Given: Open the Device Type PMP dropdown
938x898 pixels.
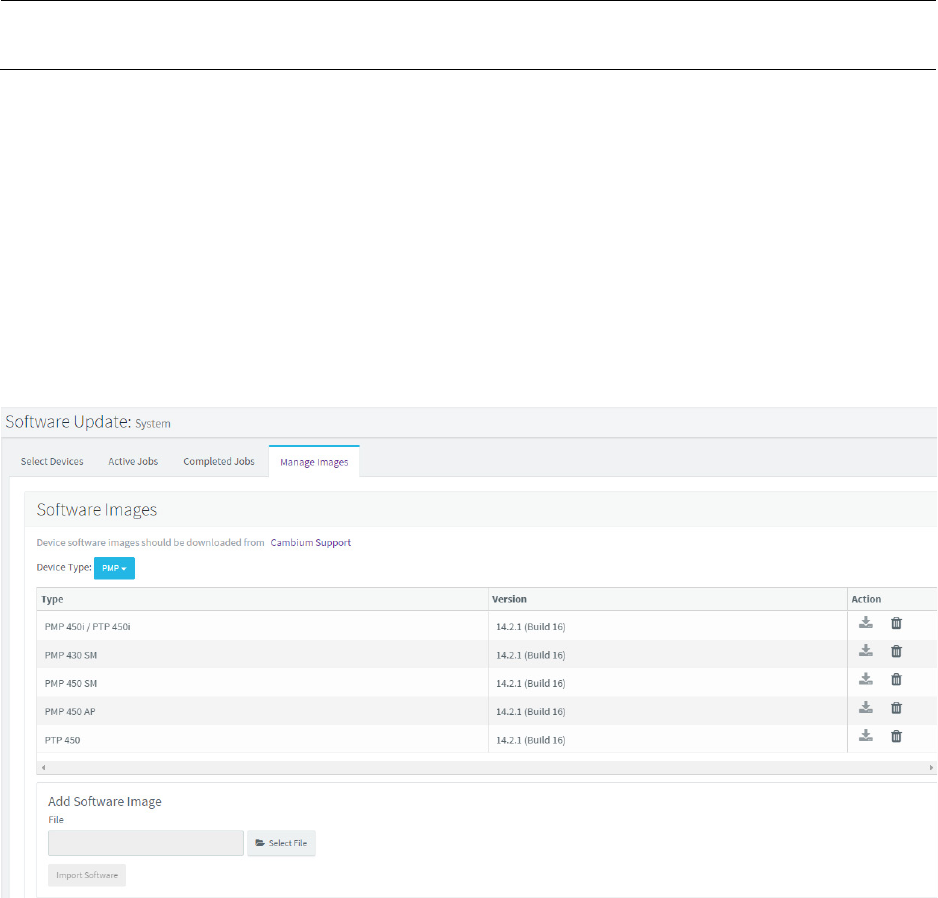Looking at the screenshot, I should pyautogui.click(x=114, y=568).
